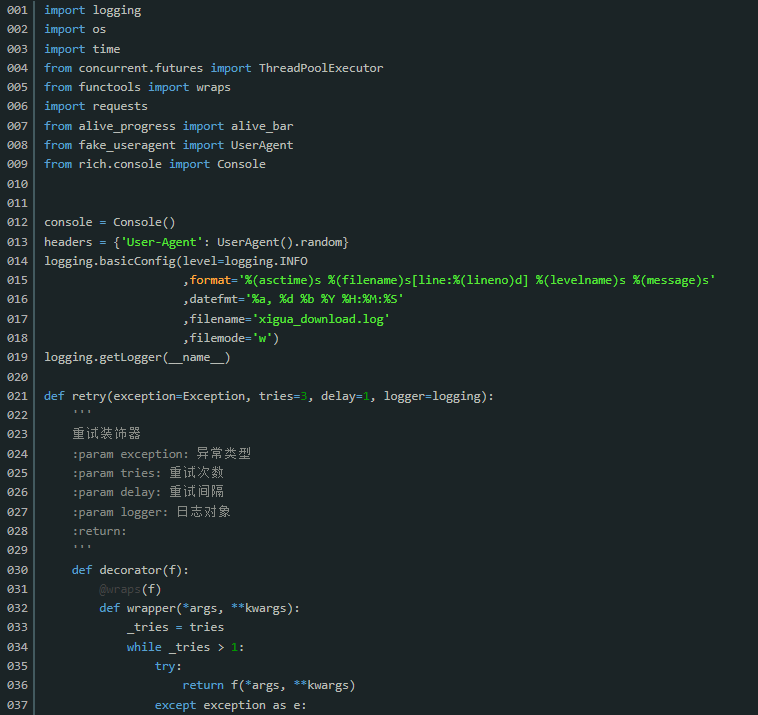Click the 'filemode' argument on line 018
The height and width of the screenshot is (715, 758).
point(217,338)
